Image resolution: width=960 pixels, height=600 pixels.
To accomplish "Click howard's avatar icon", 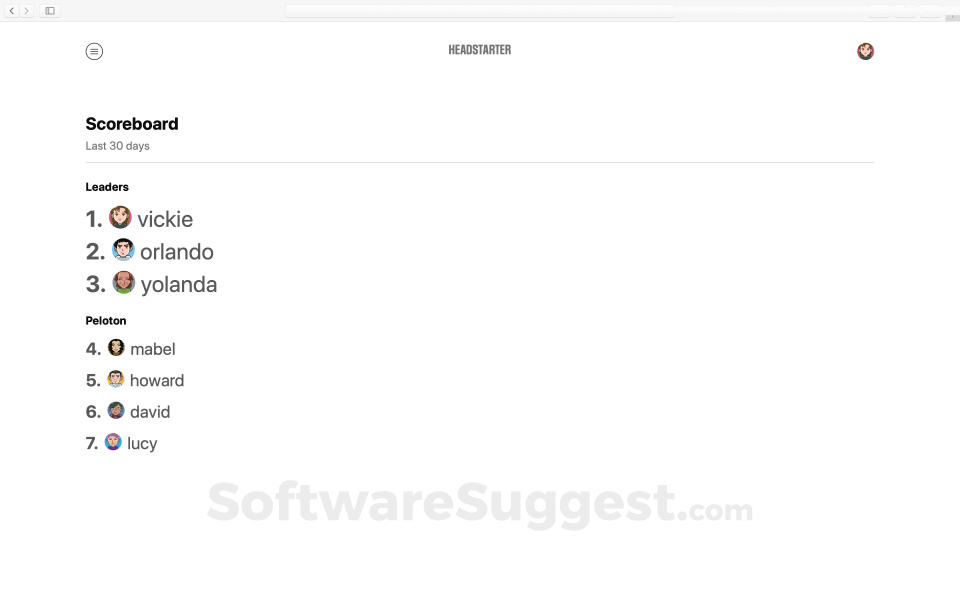I will tap(116, 379).
